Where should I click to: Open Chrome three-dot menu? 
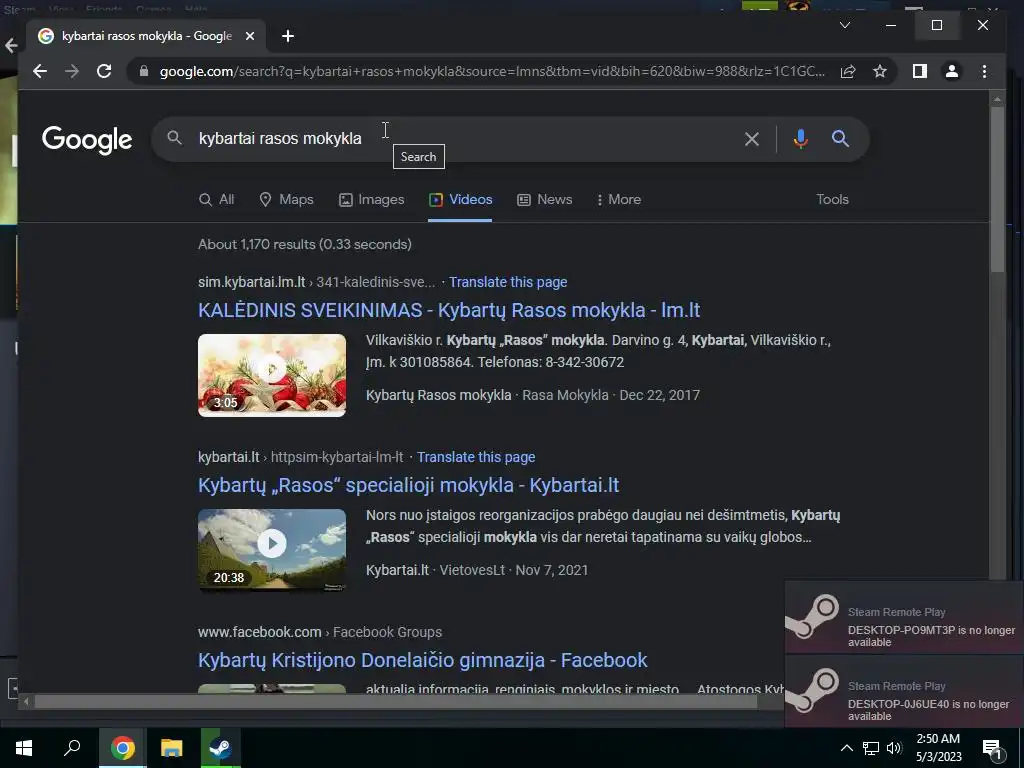[984, 71]
